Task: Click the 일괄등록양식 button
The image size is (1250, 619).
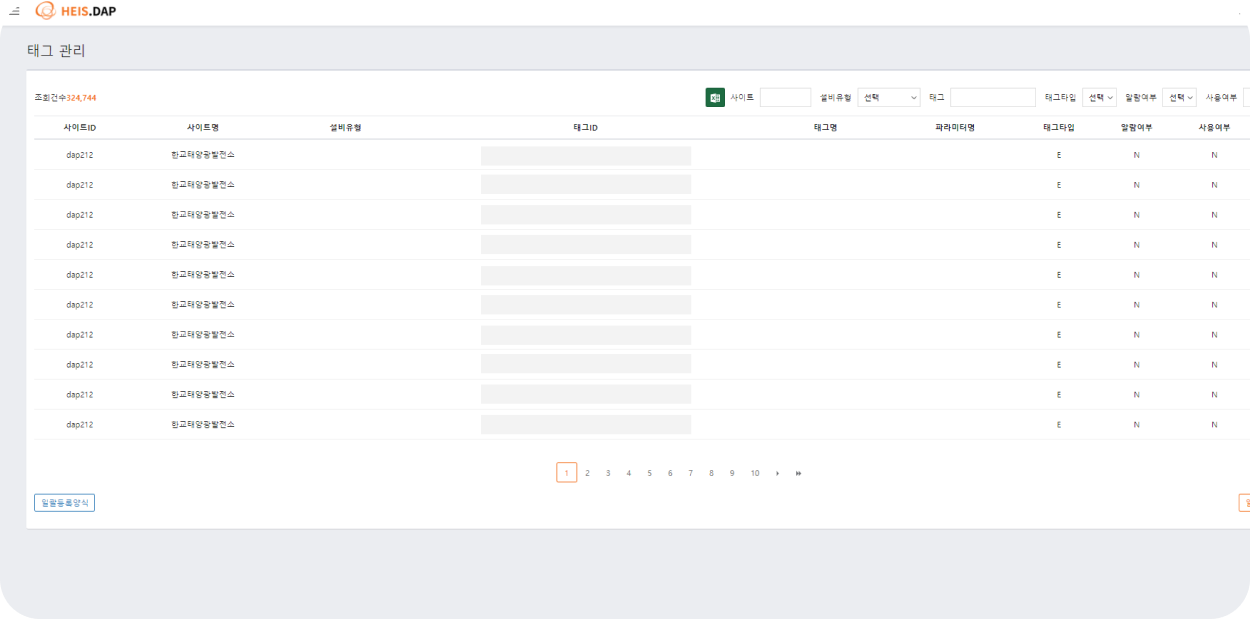Action: point(64,503)
